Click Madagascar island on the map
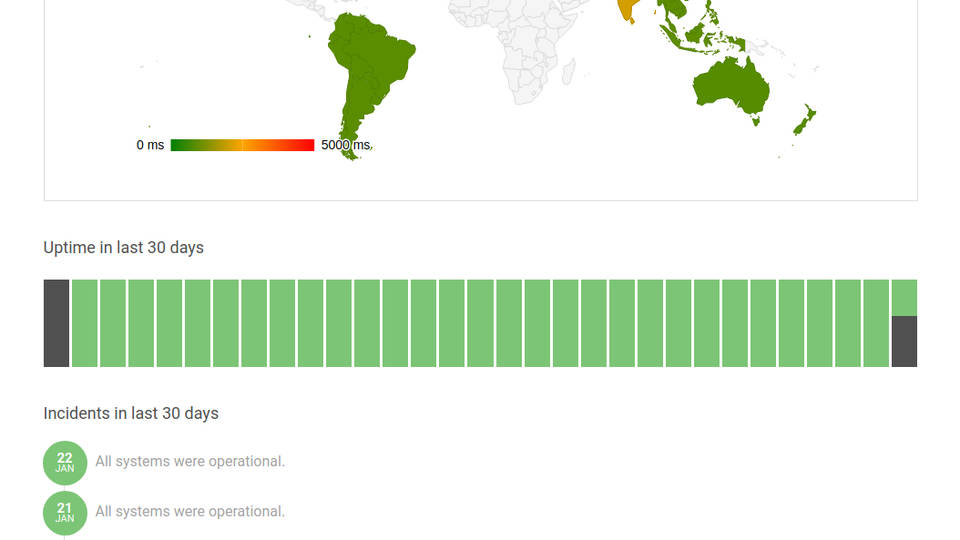 click(x=569, y=70)
